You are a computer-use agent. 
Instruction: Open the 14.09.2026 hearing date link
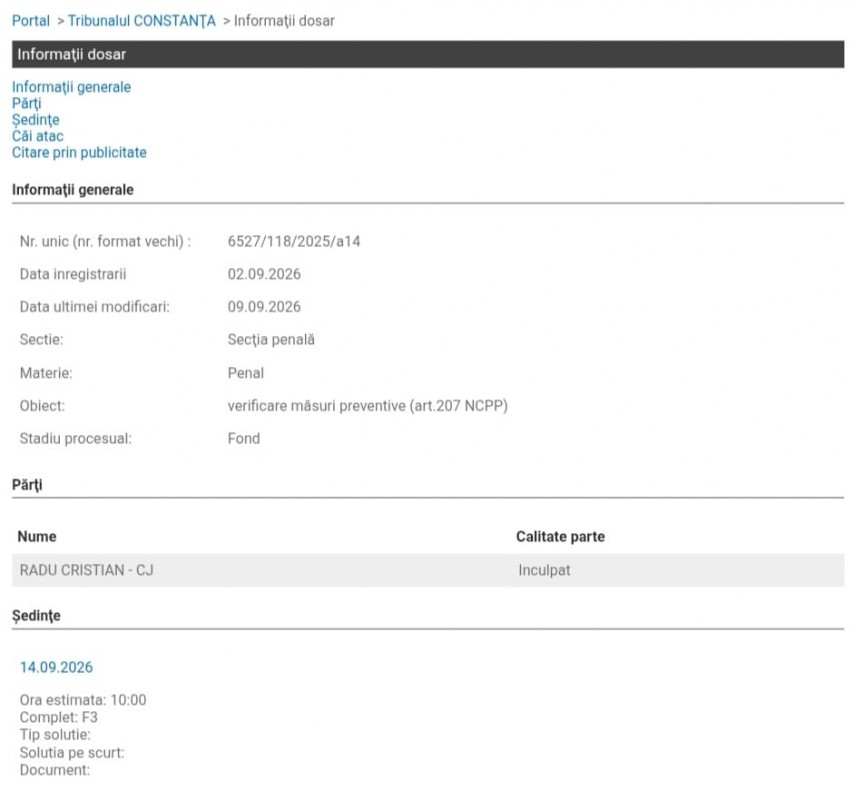(x=56, y=667)
